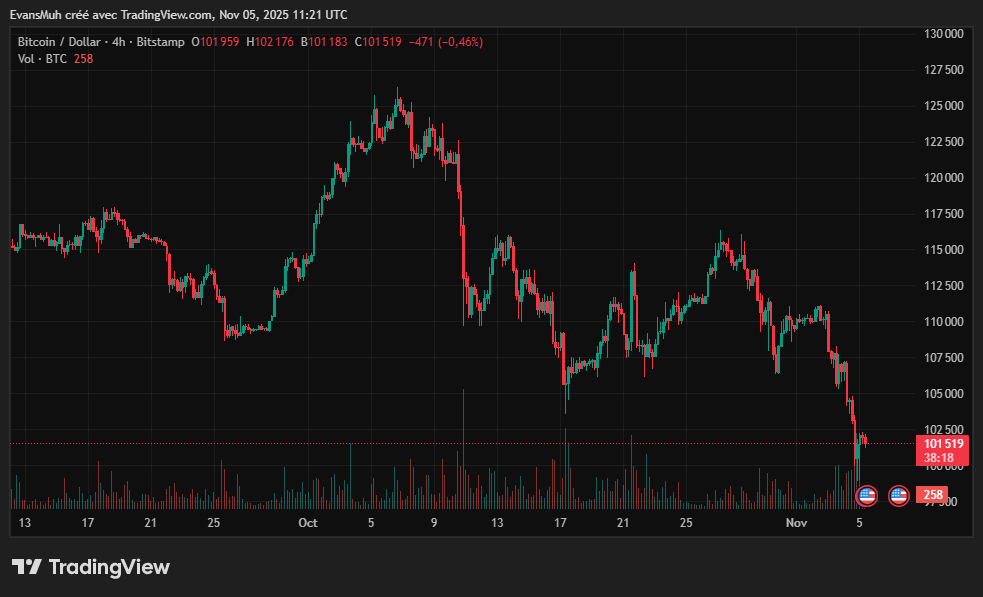Click the Oct label on the time axis

[x=308, y=523]
